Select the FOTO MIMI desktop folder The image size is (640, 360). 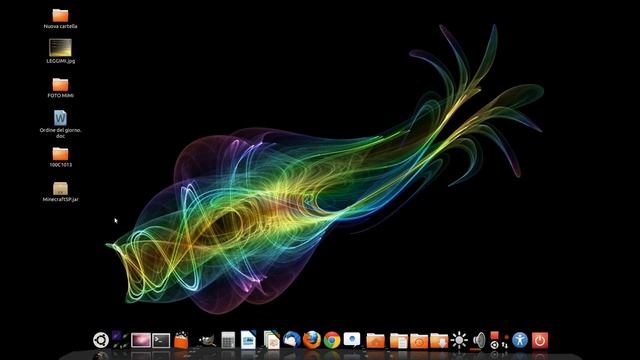[x=60, y=88]
